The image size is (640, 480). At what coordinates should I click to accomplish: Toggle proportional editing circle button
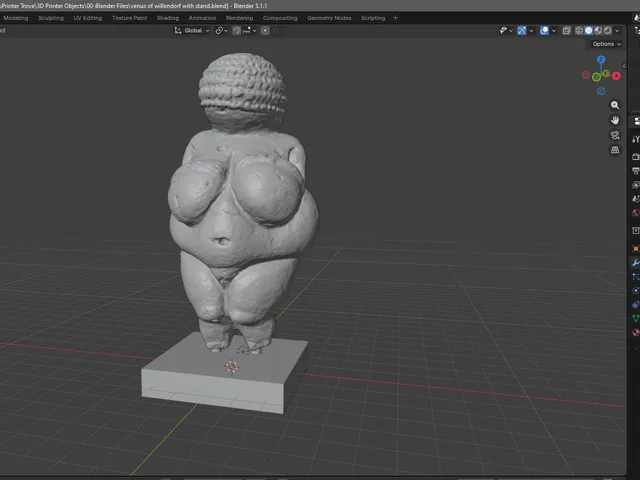(265, 31)
